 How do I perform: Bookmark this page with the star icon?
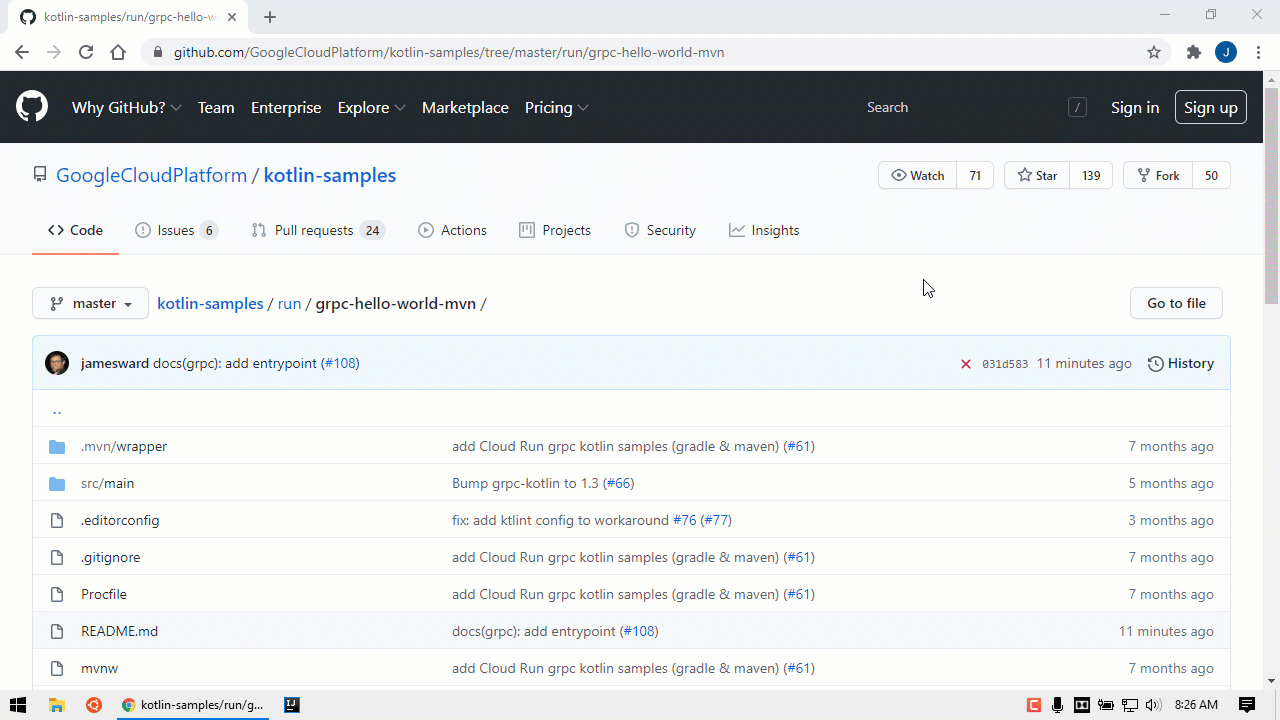click(1154, 52)
